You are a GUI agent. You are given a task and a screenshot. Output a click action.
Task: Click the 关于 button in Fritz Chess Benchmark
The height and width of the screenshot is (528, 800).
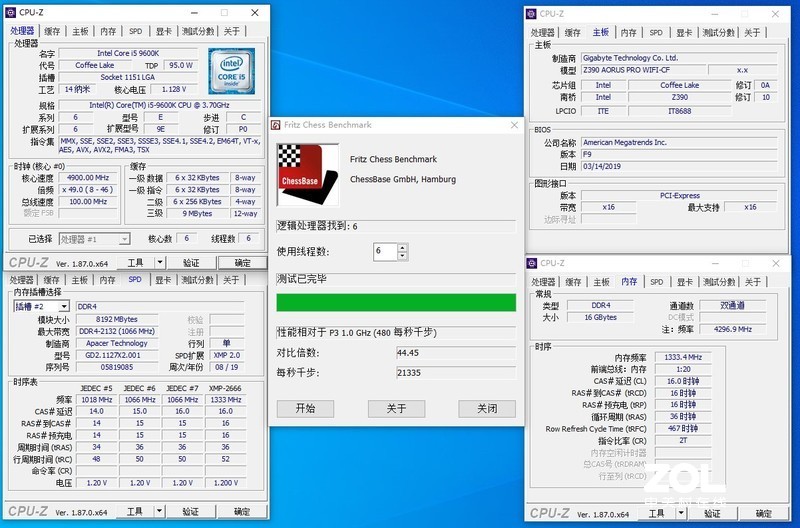[396, 408]
